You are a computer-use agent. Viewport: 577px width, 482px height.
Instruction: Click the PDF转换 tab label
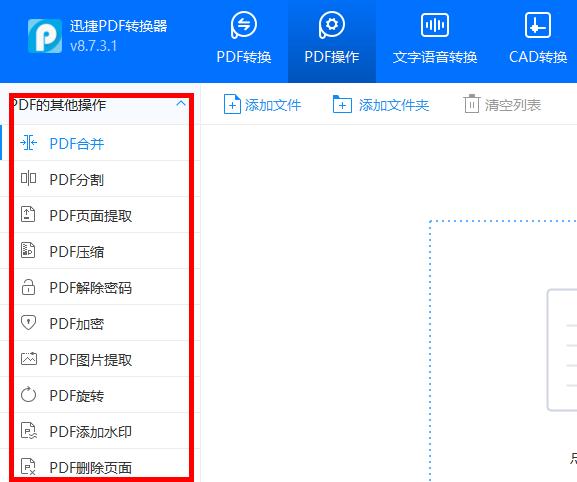tap(244, 57)
